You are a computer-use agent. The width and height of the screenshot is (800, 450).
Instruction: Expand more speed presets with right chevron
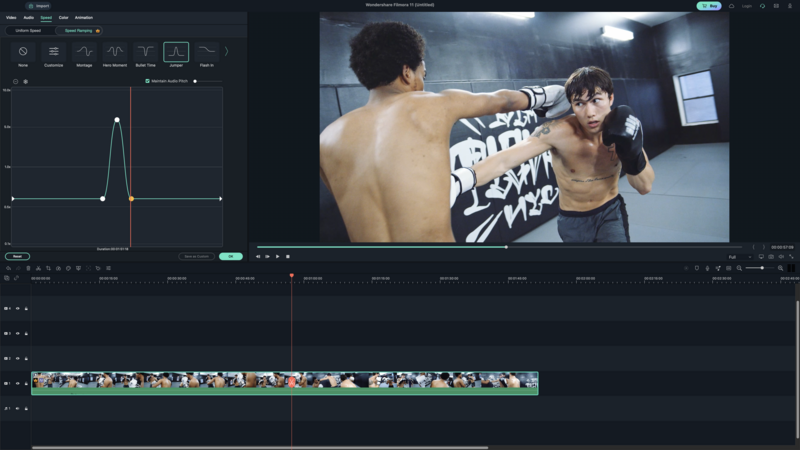click(227, 52)
